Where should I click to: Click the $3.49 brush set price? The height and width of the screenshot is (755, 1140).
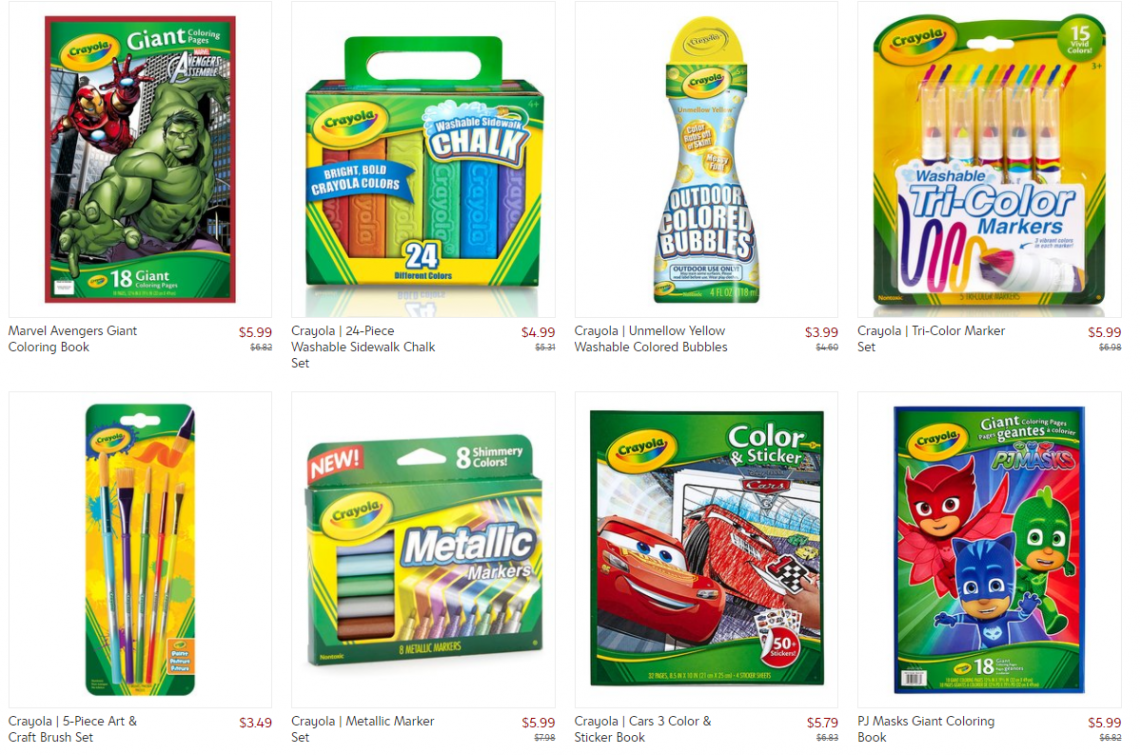pyautogui.click(x=255, y=723)
